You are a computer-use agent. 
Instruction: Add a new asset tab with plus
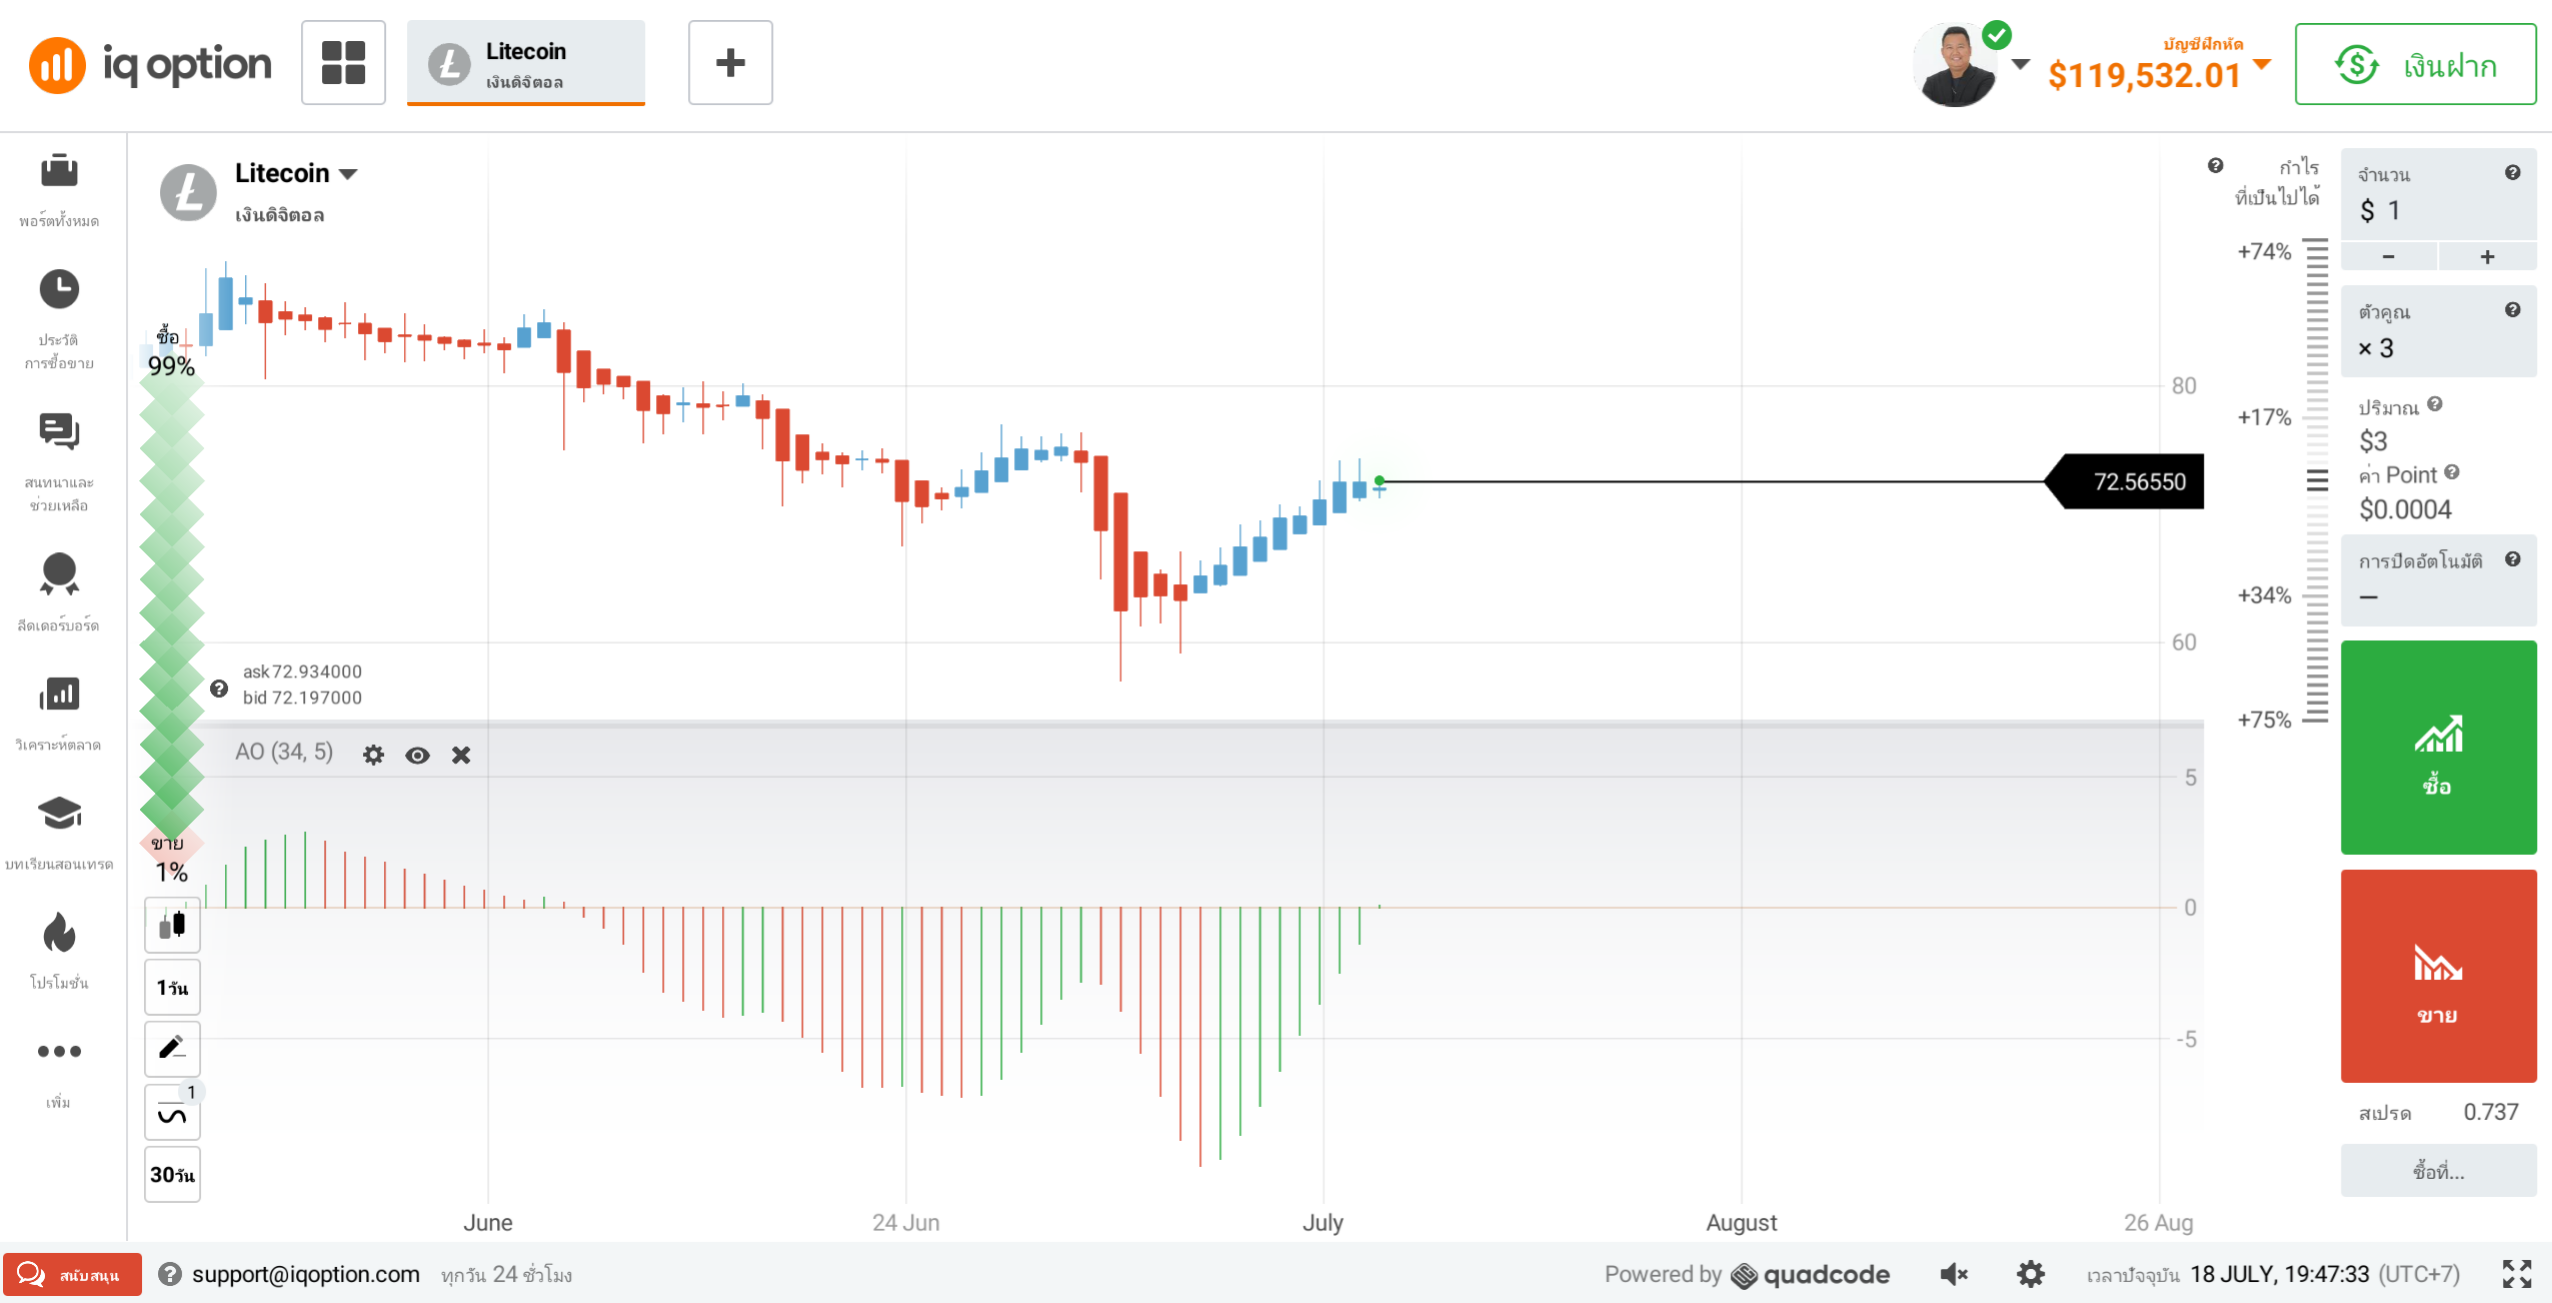(x=730, y=62)
